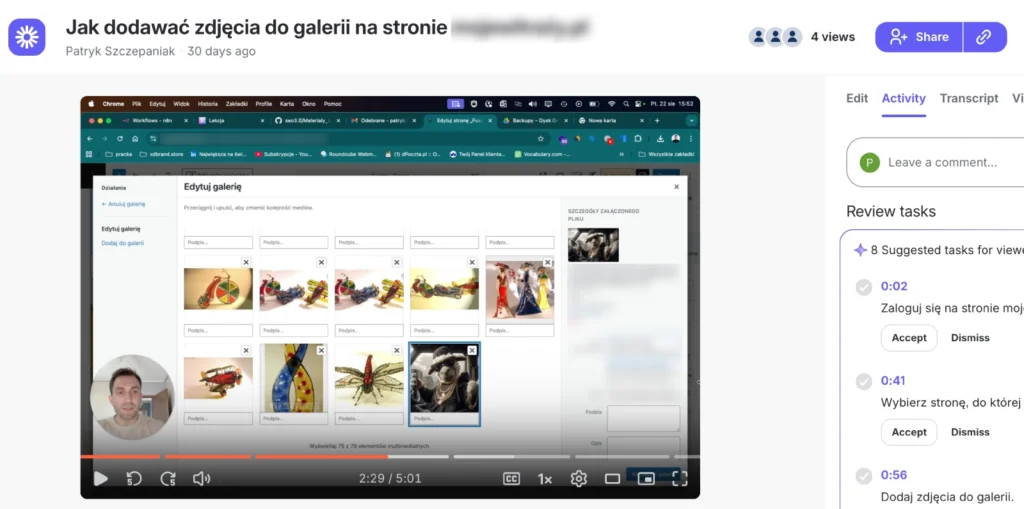Open Wszystkie zakładki bookmarks folder
The image size is (1024, 509).
667,154
